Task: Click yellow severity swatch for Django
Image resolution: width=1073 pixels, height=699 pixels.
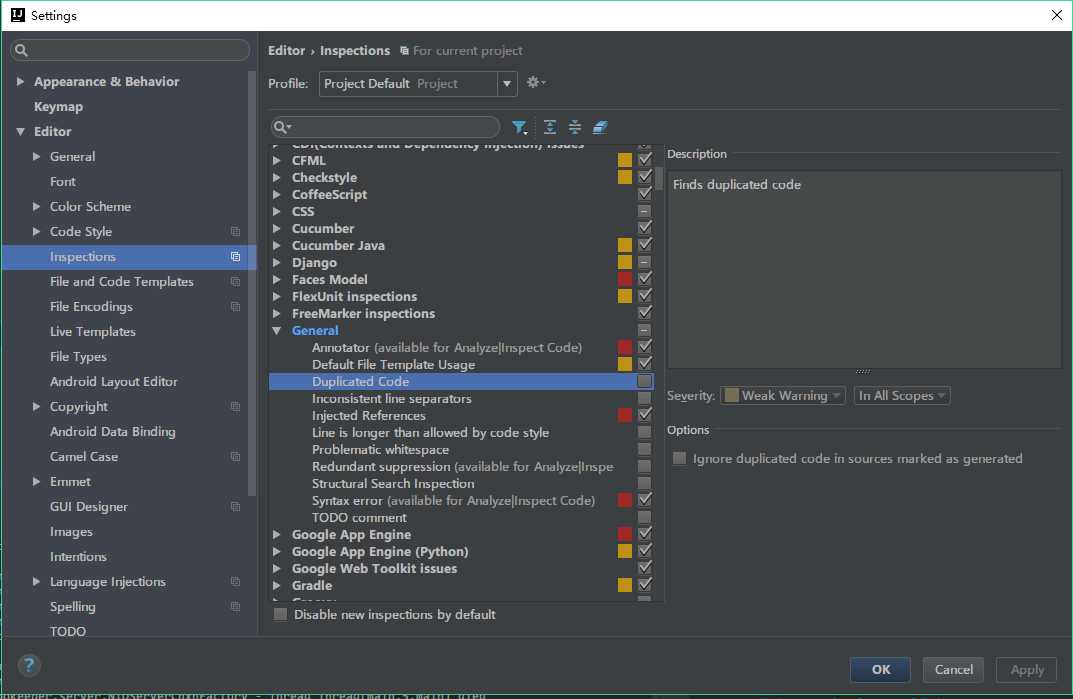Action: (x=625, y=262)
